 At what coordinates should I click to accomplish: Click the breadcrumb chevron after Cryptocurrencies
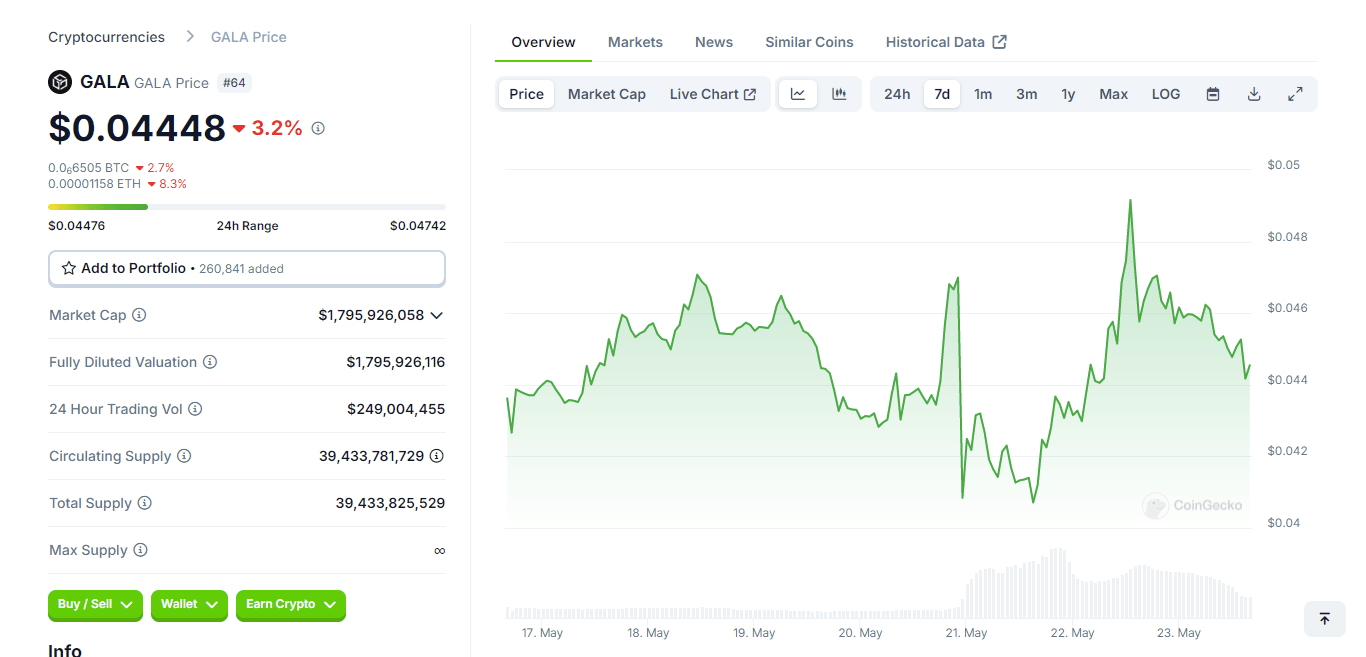click(190, 37)
